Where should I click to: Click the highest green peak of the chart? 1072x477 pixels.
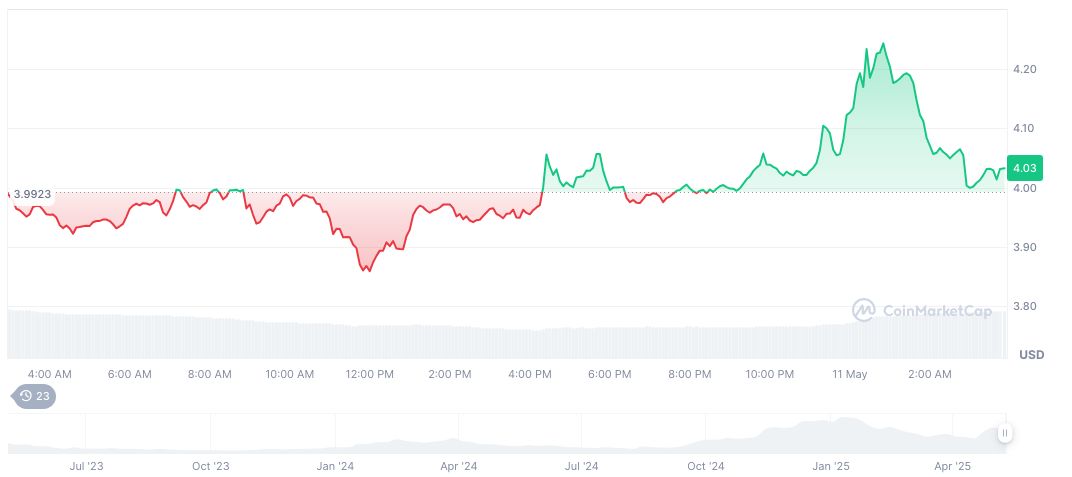882,44
